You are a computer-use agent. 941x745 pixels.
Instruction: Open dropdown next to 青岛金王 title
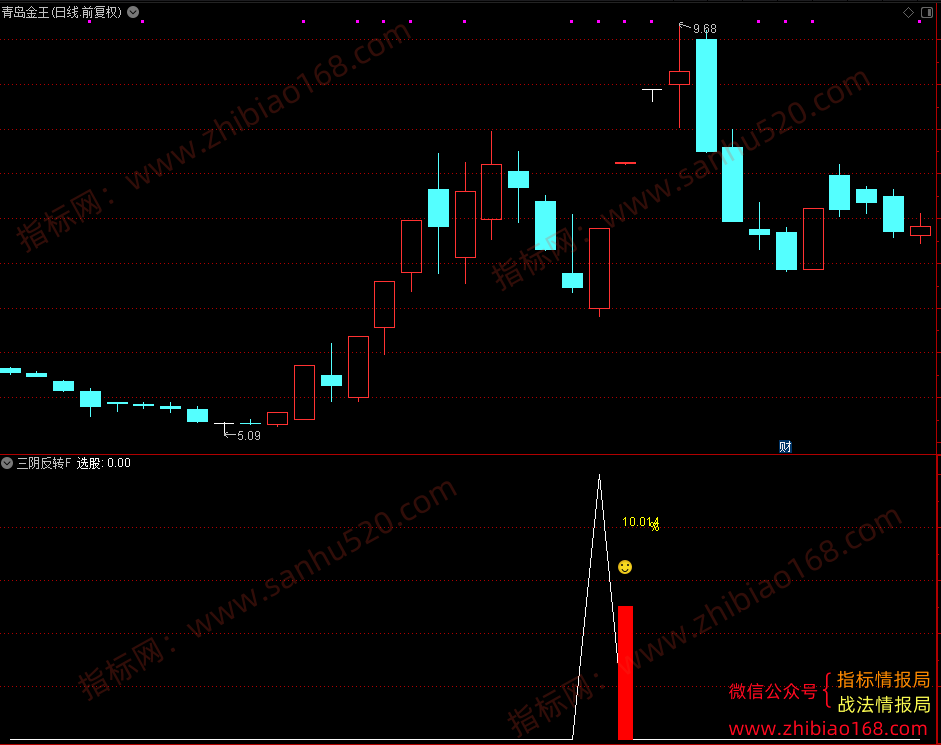point(133,11)
